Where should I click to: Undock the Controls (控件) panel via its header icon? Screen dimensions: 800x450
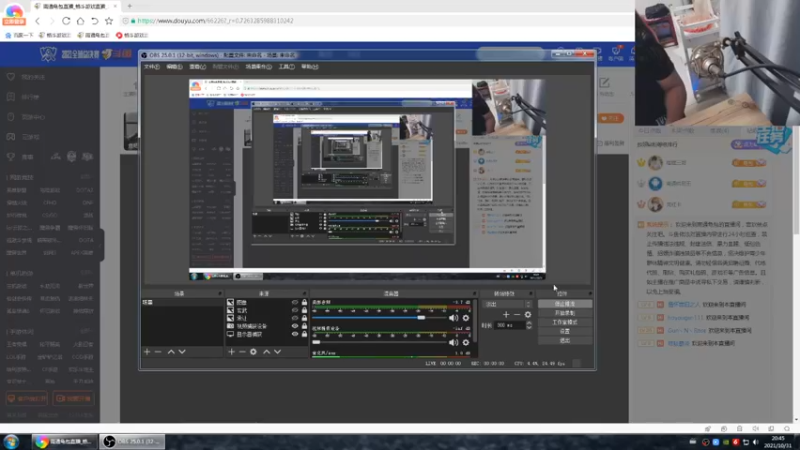click(590, 294)
